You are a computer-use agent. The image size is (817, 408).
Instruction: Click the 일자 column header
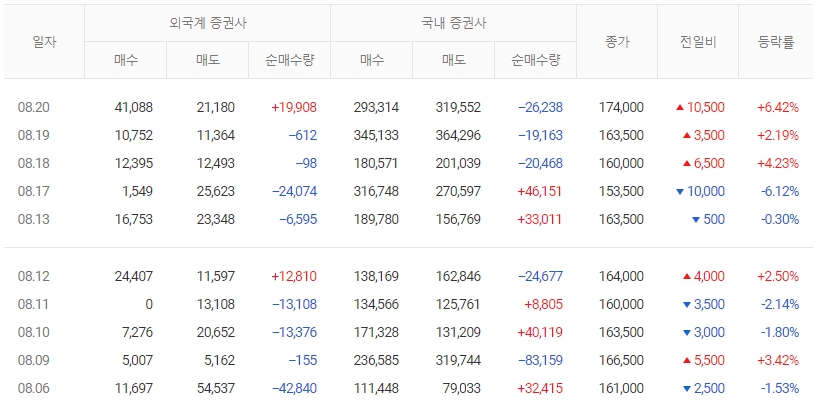point(44,42)
